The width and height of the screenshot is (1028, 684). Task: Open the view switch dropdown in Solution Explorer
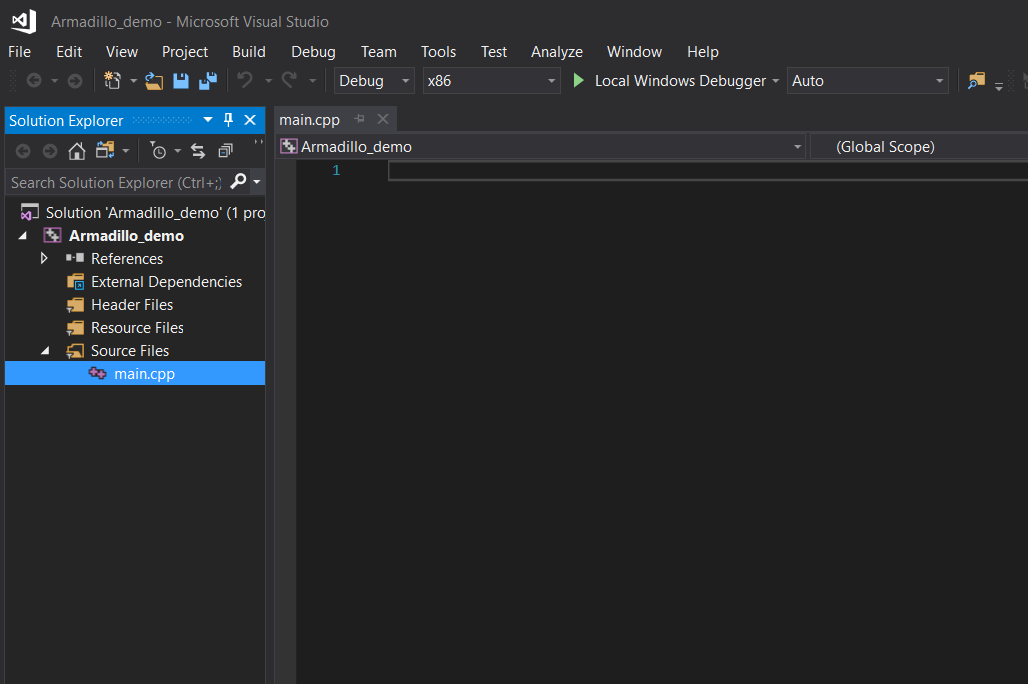pos(125,151)
